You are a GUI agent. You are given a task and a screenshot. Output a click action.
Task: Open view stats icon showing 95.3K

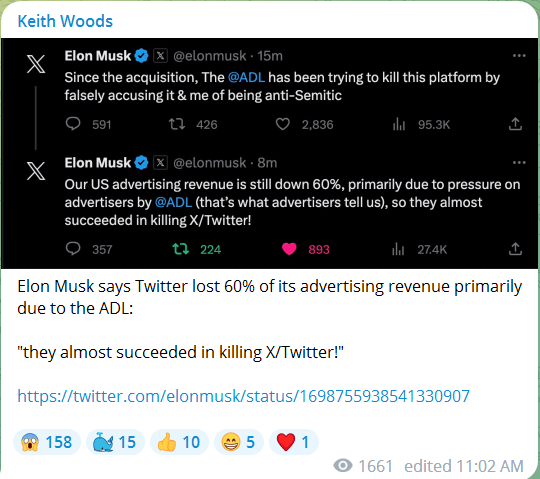(398, 124)
